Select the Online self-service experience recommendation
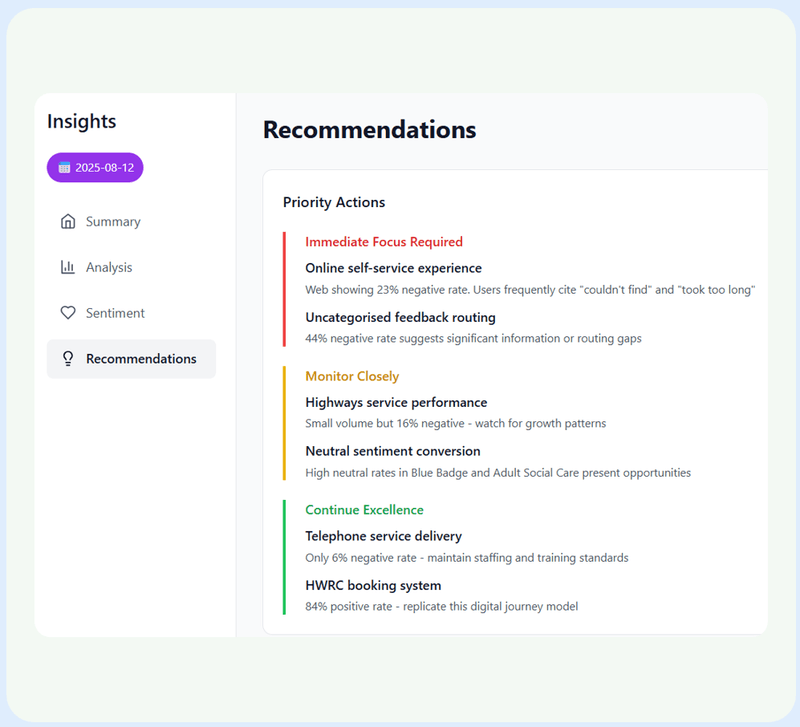800x727 pixels. [x=394, y=268]
